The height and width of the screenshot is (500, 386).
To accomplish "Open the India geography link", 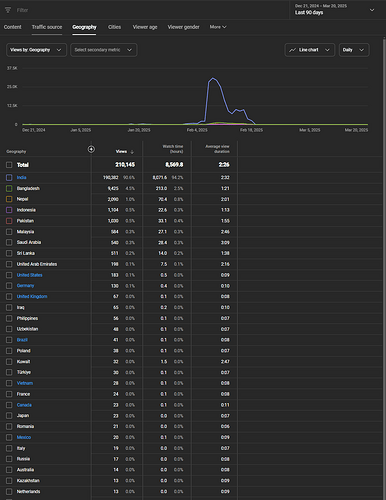I will coord(22,178).
